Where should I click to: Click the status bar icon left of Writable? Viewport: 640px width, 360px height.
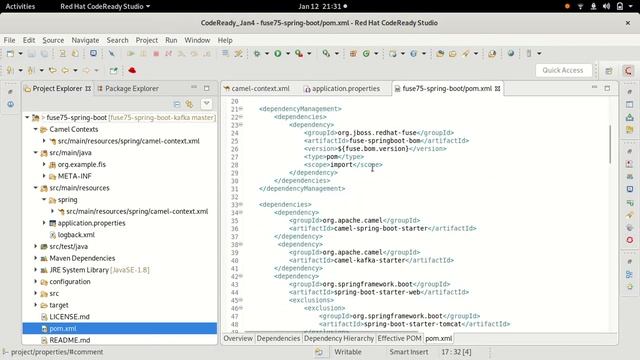319,352
